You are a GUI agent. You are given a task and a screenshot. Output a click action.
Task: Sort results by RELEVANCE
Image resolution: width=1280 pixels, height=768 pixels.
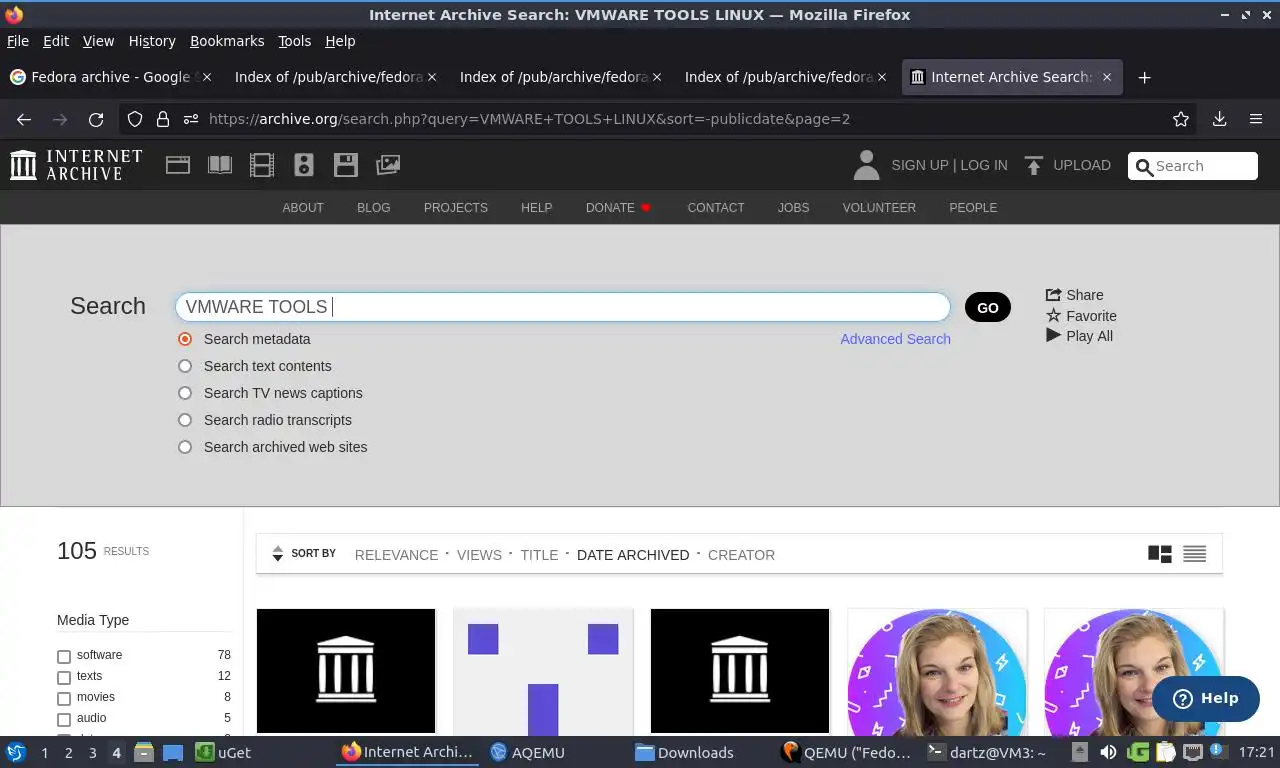coord(396,555)
